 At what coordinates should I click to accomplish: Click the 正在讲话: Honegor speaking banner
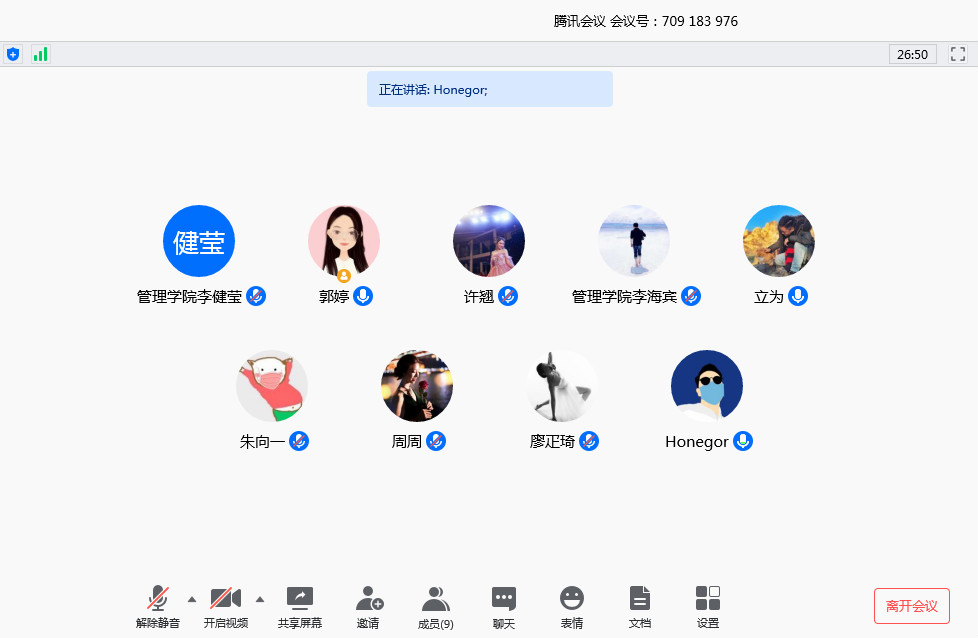[x=490, y=89]
